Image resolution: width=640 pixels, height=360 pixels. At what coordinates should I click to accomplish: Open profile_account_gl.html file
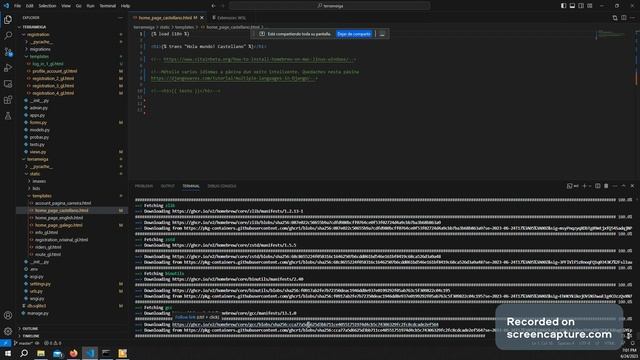point(55,71)
